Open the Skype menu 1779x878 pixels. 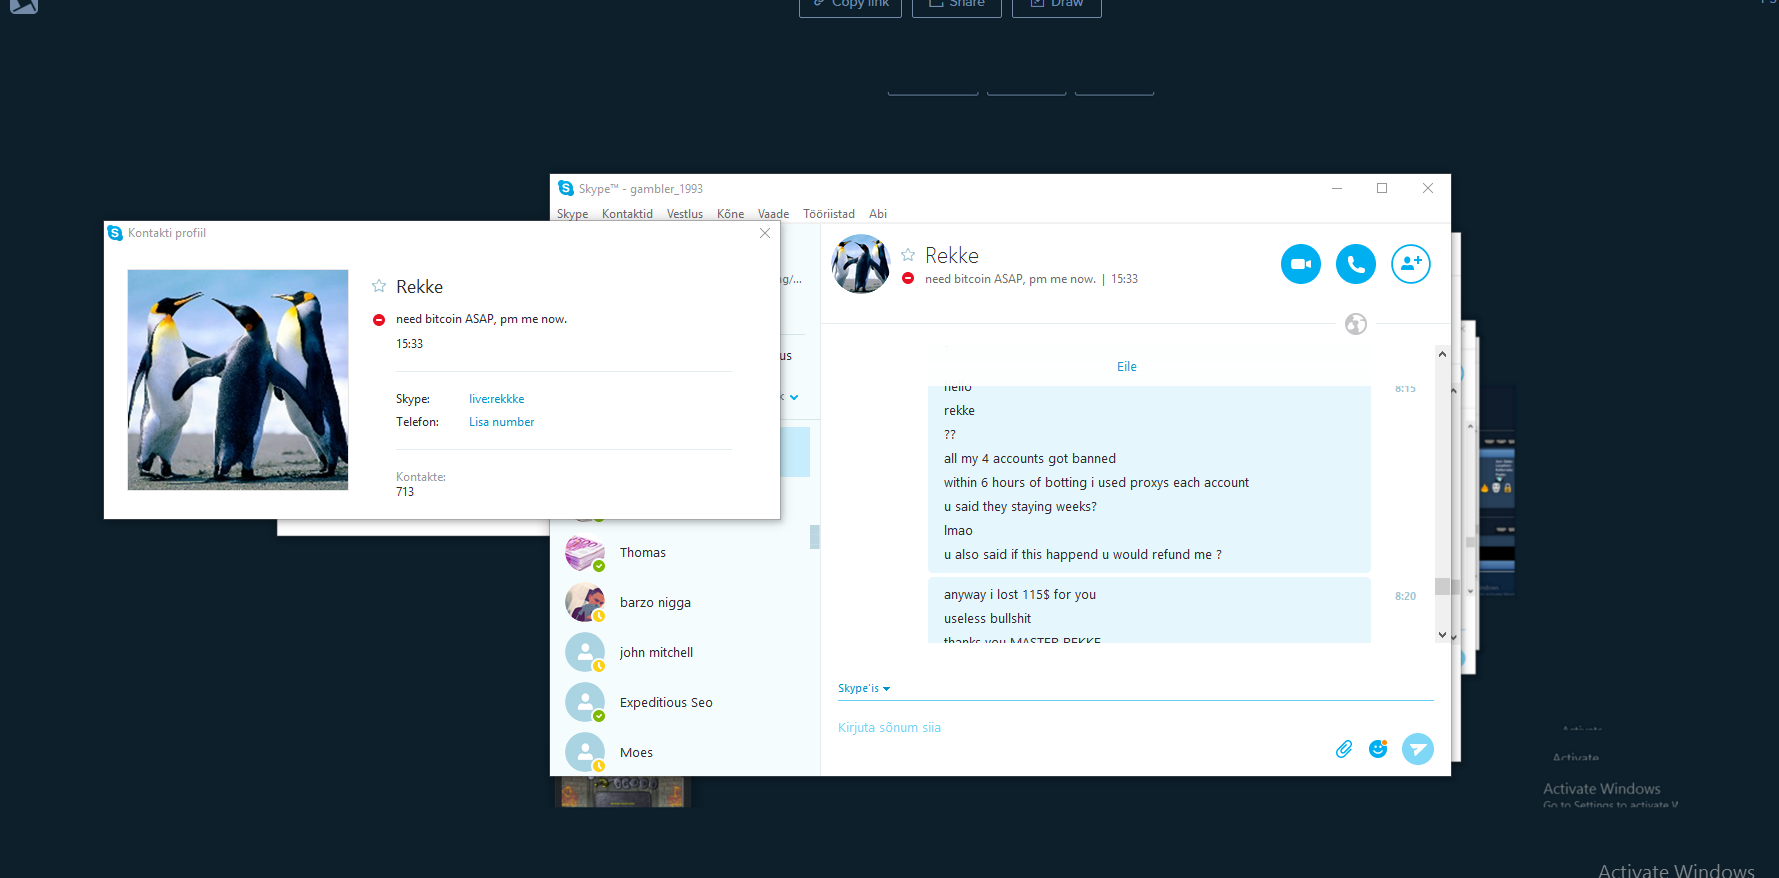(572, 214)
